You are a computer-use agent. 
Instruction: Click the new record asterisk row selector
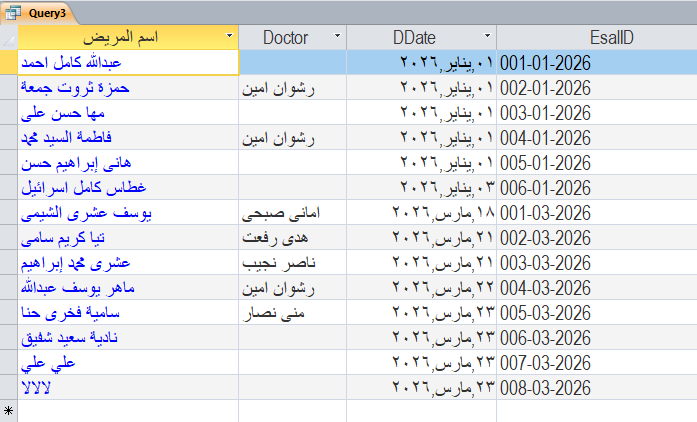[x=9, y=411]
